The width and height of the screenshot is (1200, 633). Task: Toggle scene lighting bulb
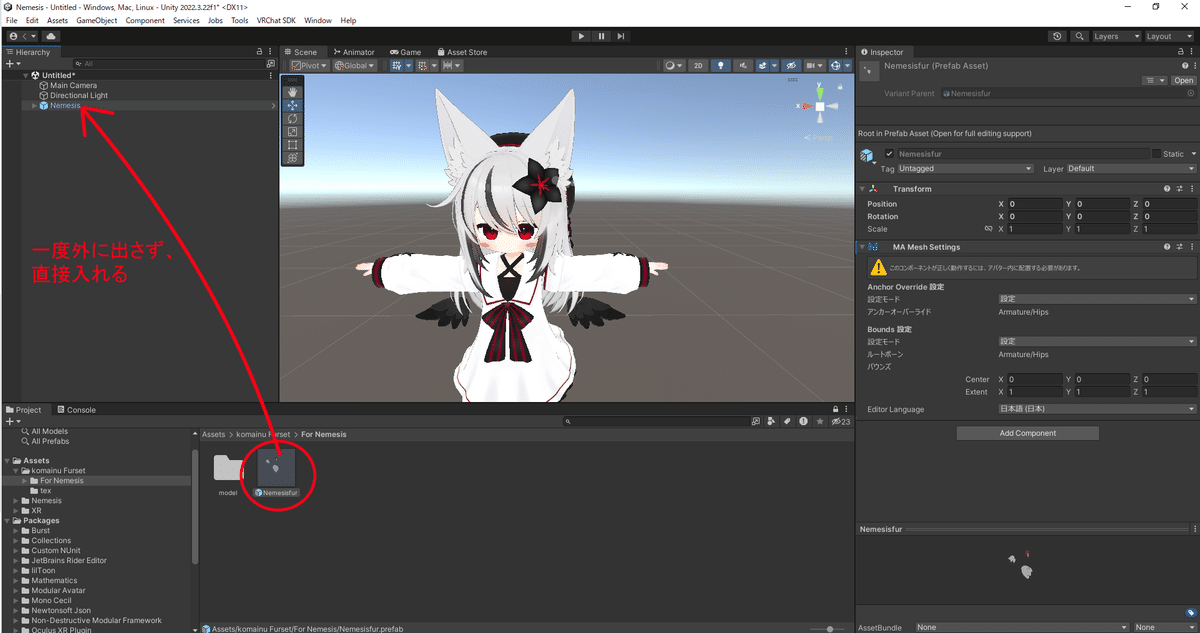pos(720,66)
